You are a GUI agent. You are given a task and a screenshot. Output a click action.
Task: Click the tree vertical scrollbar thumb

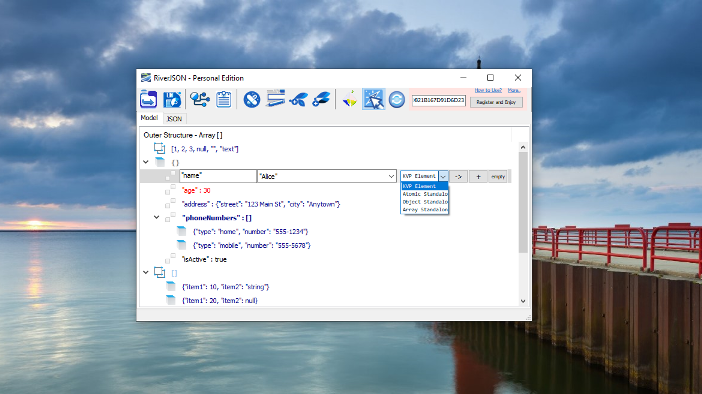[523, 202]
